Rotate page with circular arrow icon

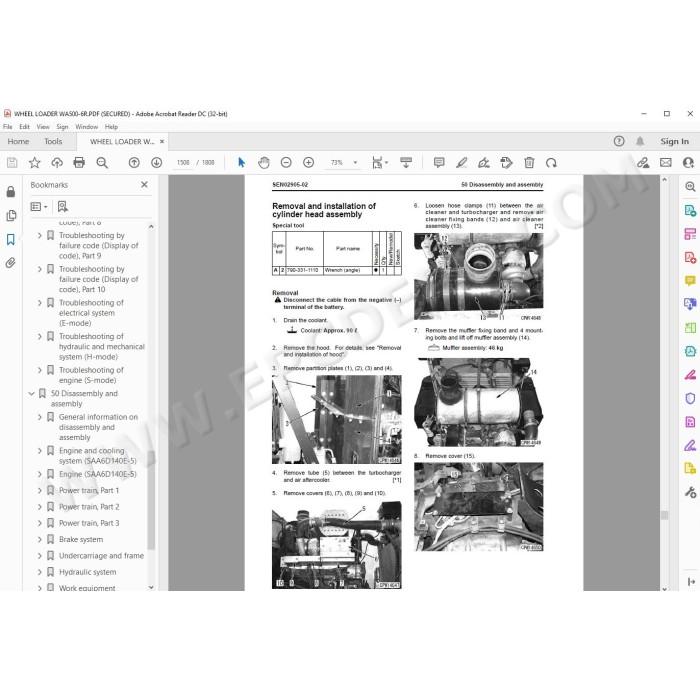(x=551, y=163)
